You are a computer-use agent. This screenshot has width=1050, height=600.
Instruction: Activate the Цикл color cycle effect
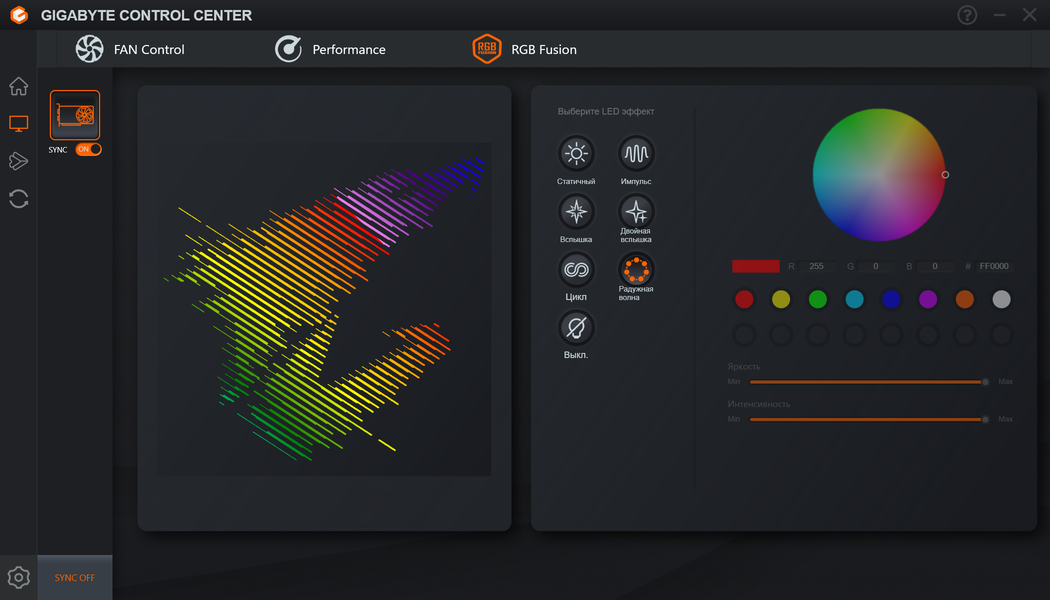(576, 270)
